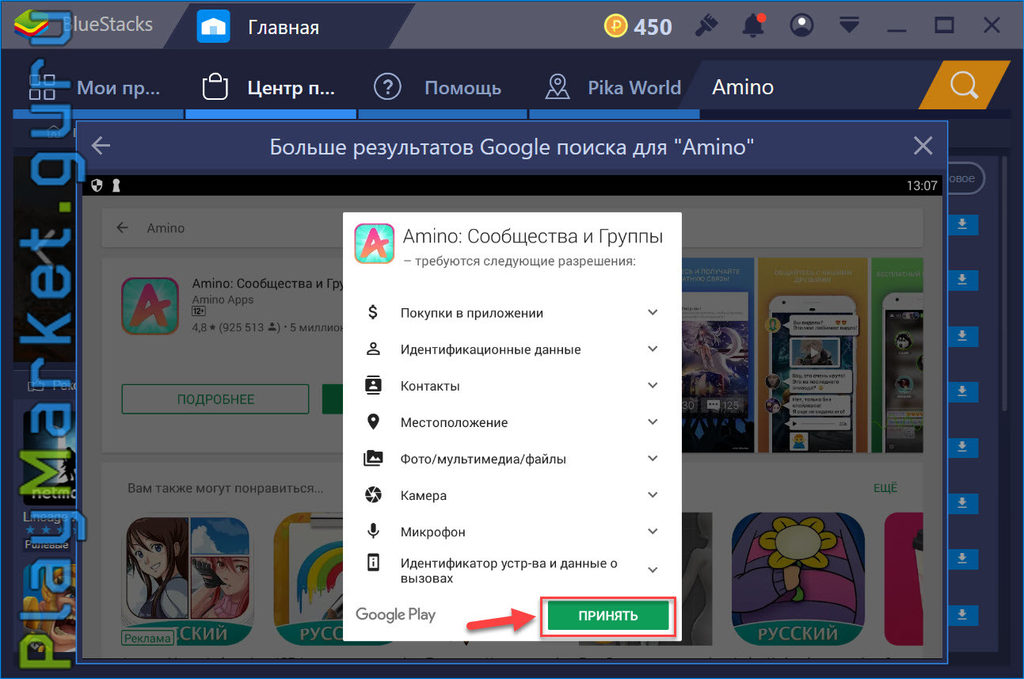Click Amino app icon in permissions dialog
1024x679 pixels.
[374, 244]
